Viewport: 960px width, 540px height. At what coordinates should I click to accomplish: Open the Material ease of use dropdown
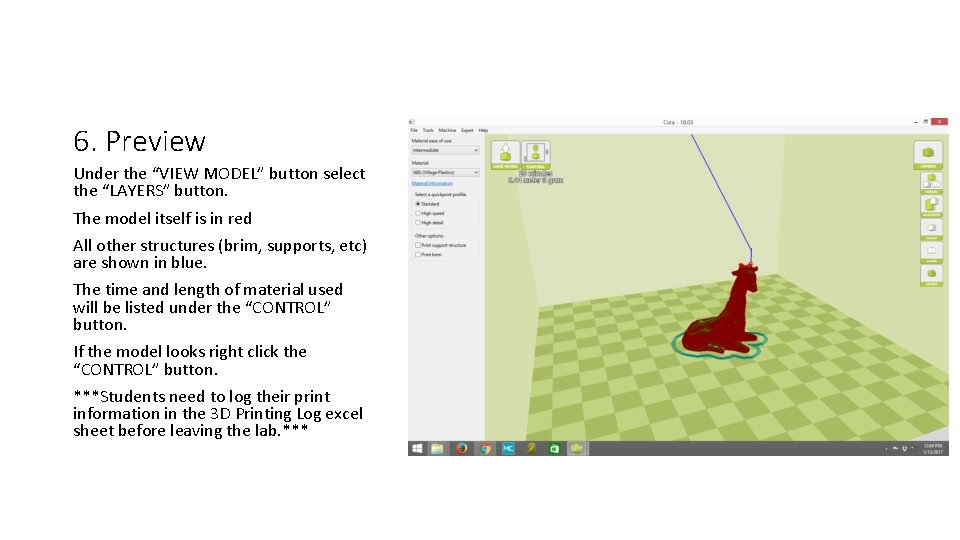tap(445, 151)
